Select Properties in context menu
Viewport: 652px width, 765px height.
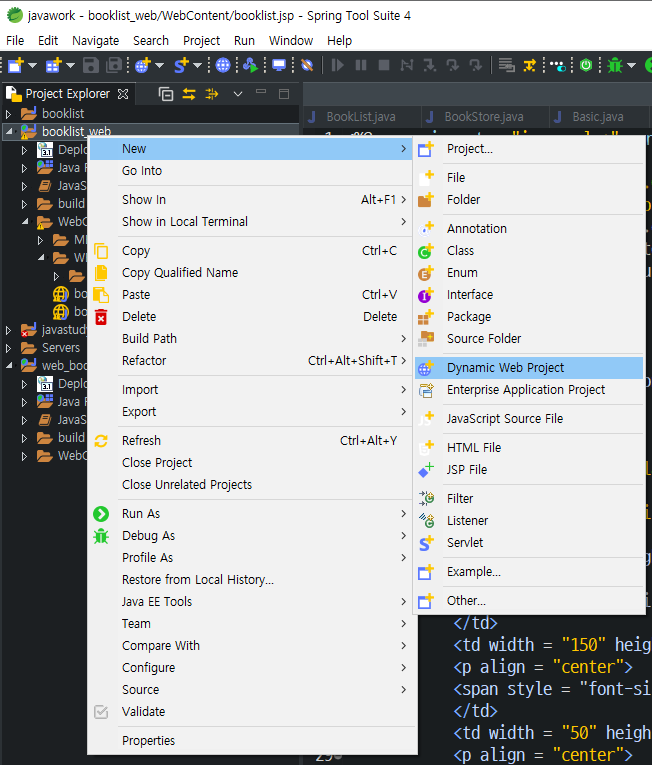click(x=253, y=741)
